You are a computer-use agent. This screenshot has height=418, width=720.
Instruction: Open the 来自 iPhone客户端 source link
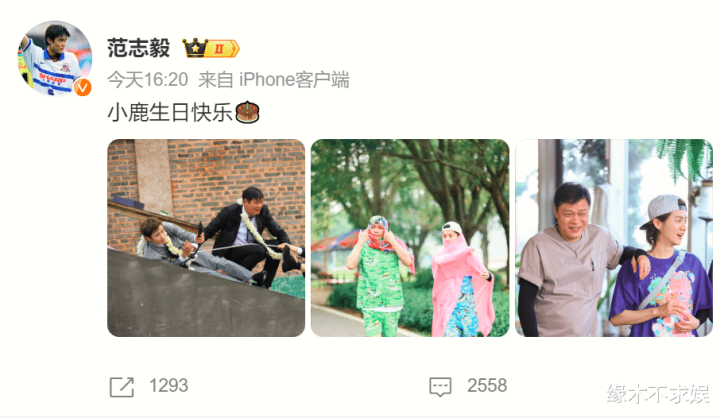(x=274, y=80)
